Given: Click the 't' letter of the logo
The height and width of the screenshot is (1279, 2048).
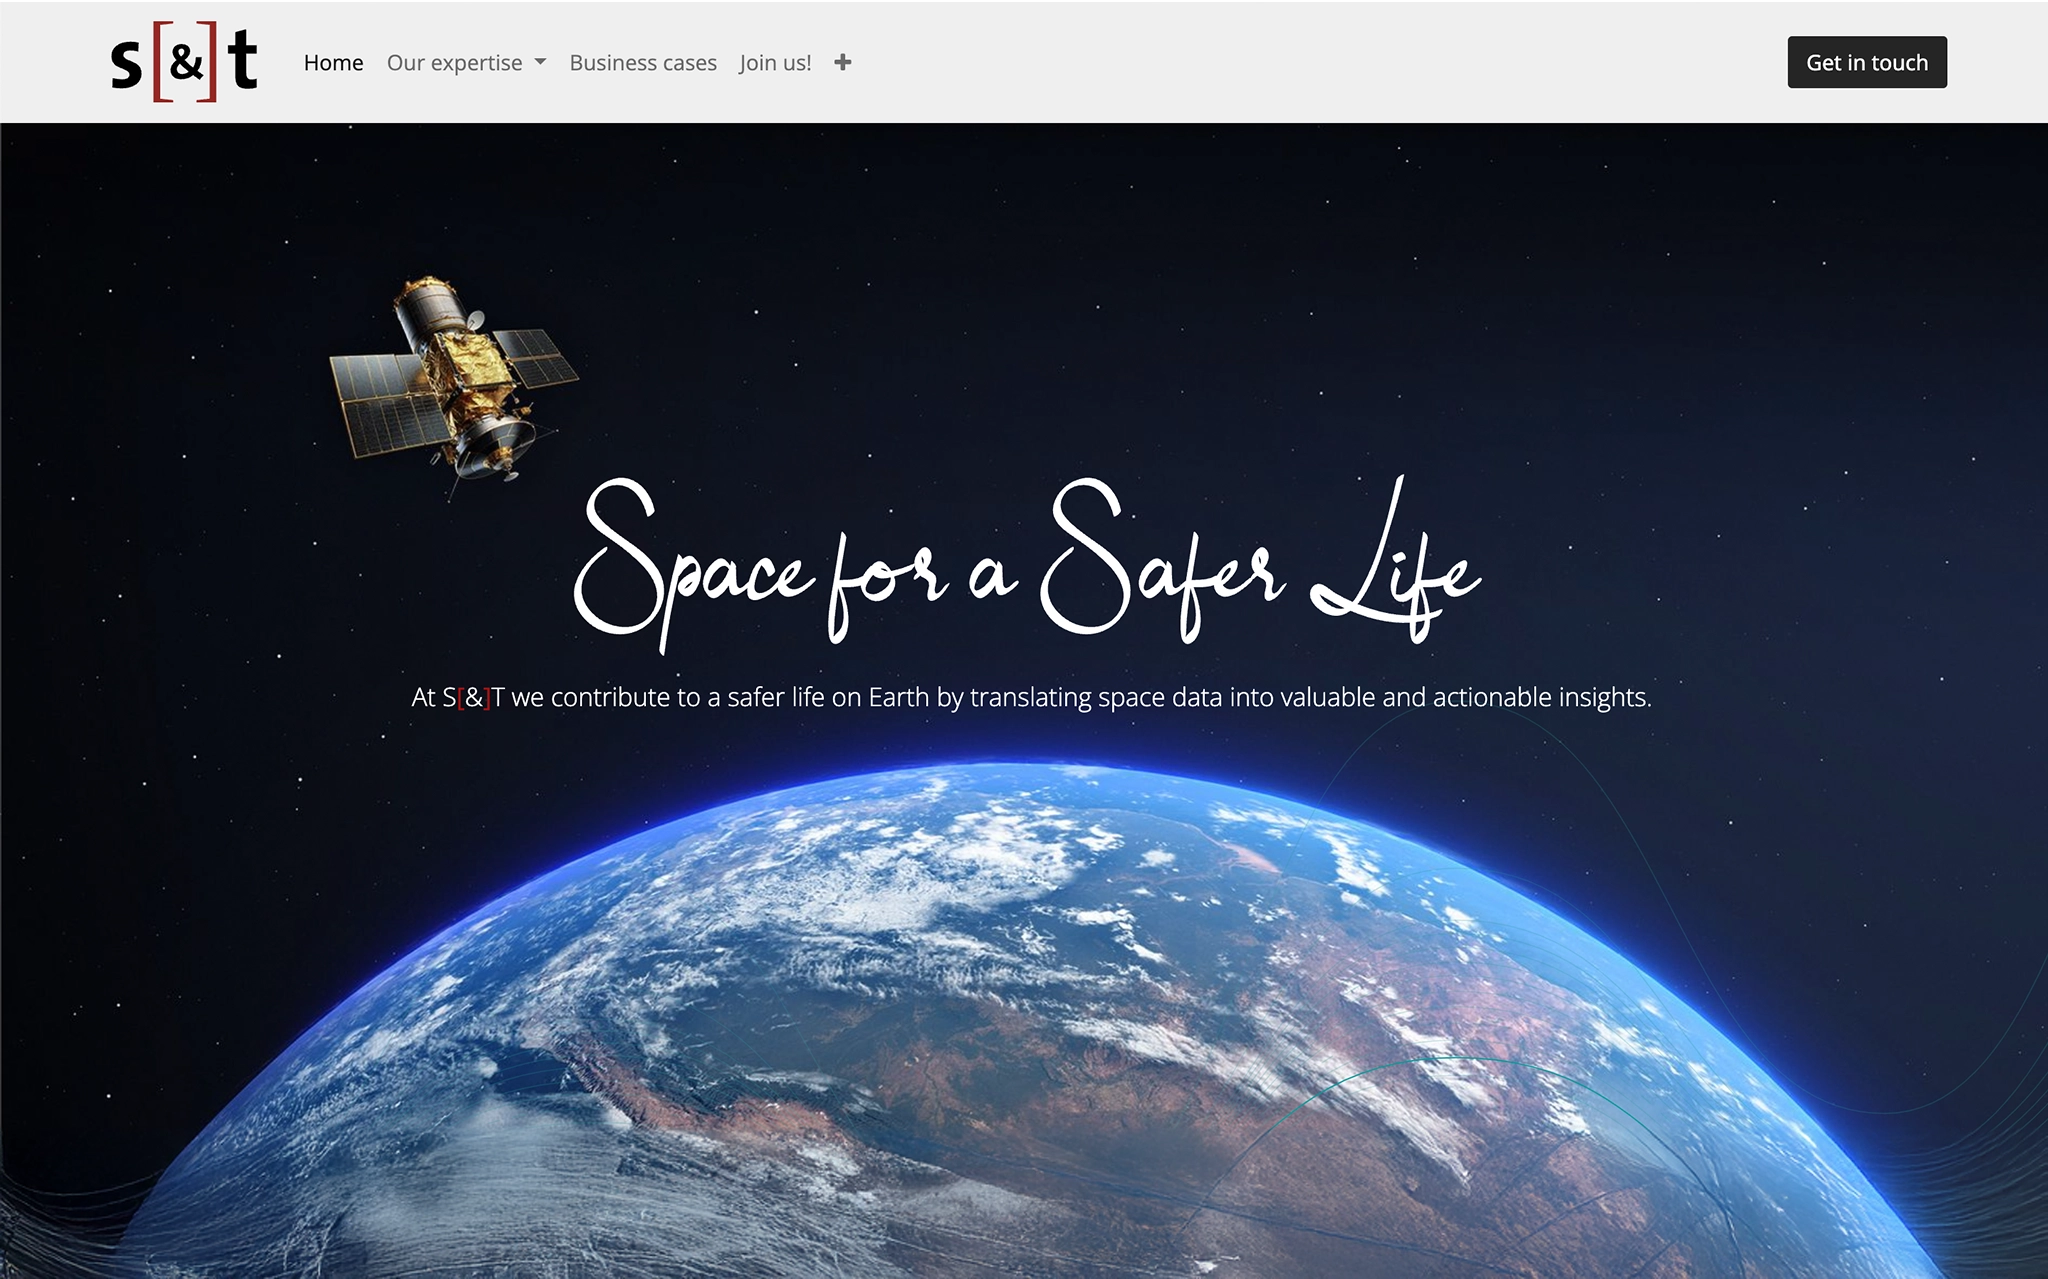Looking at the screenshot, I should [243, 62].
